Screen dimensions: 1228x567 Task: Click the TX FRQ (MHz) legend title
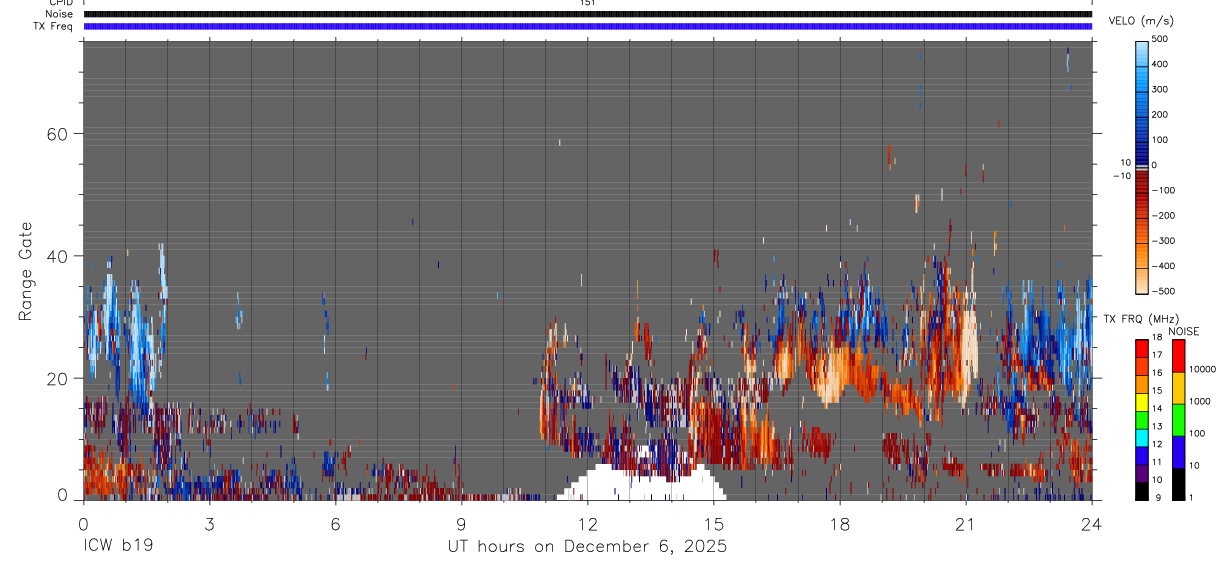pyautogui.click(x=1140, y=318)
